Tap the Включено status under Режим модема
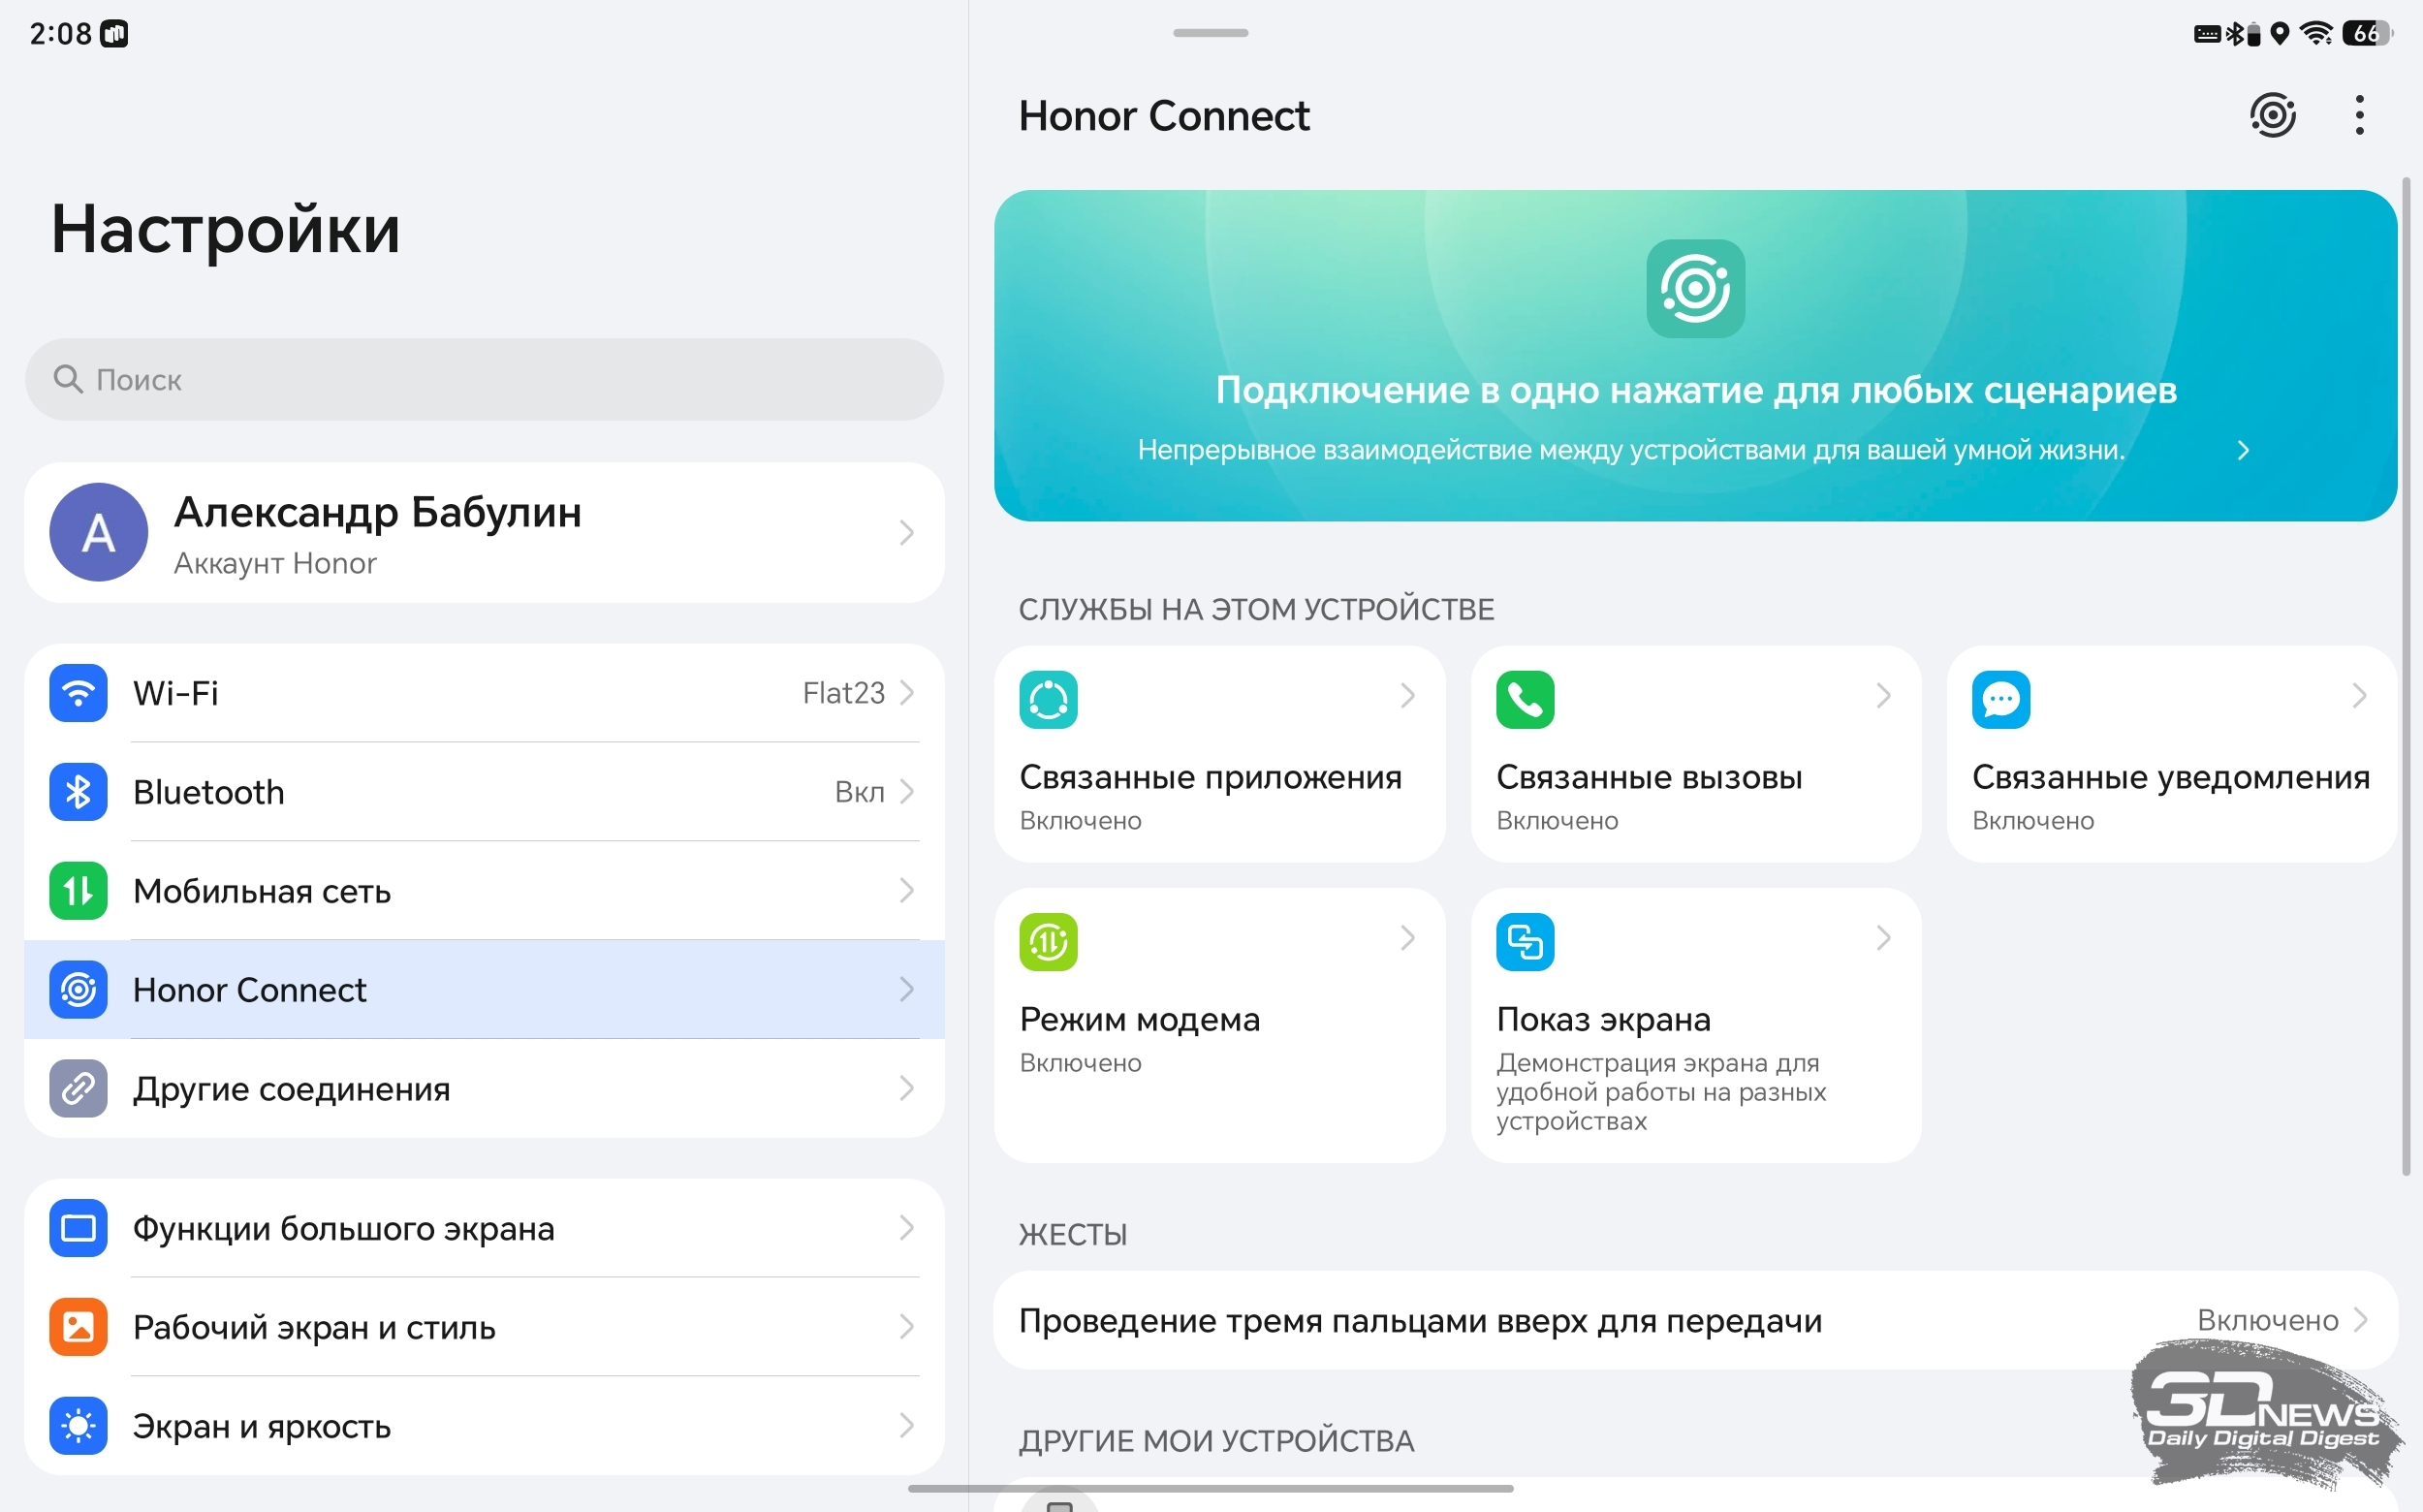Image resolution: width=2423 pixels, height=1512 pixels. tap(1080, 1062)
